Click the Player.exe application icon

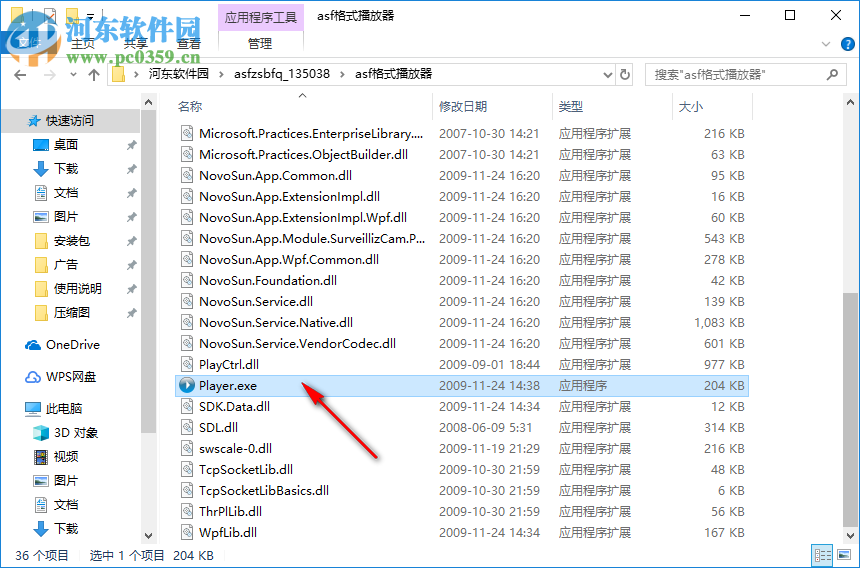pyautogui.click(x=187, y=385)
